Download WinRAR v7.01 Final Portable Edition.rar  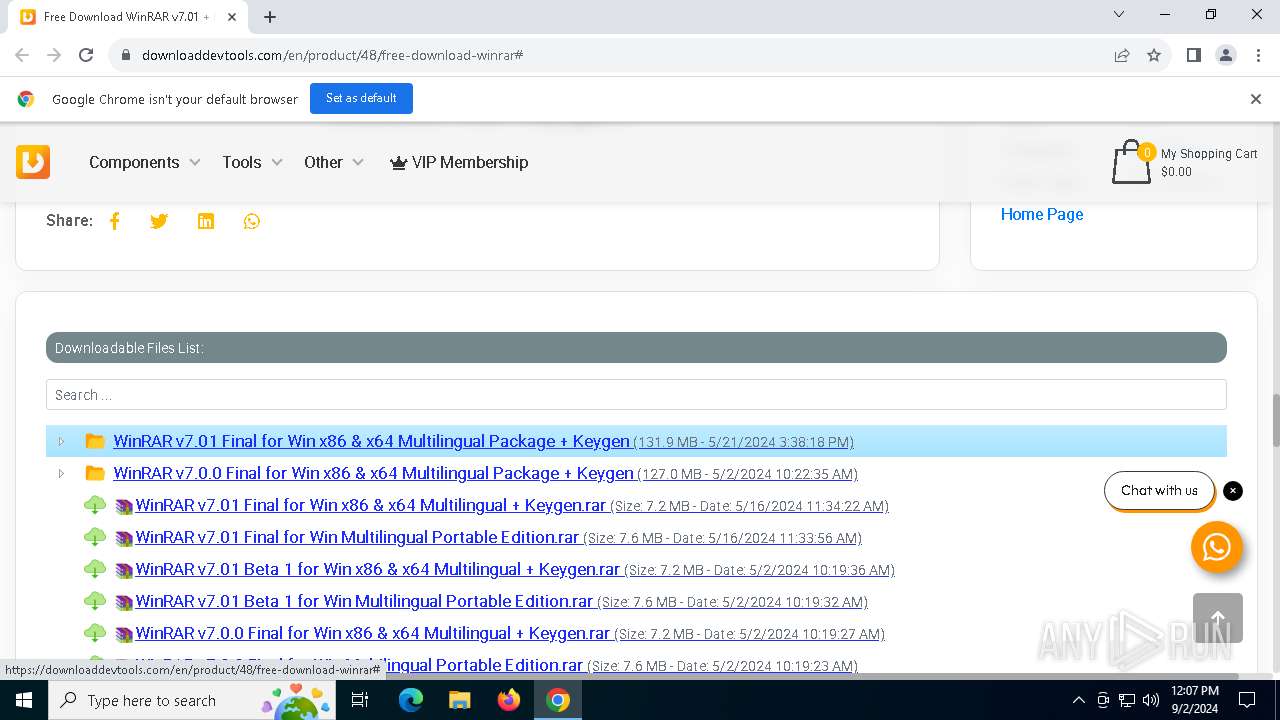357,537
